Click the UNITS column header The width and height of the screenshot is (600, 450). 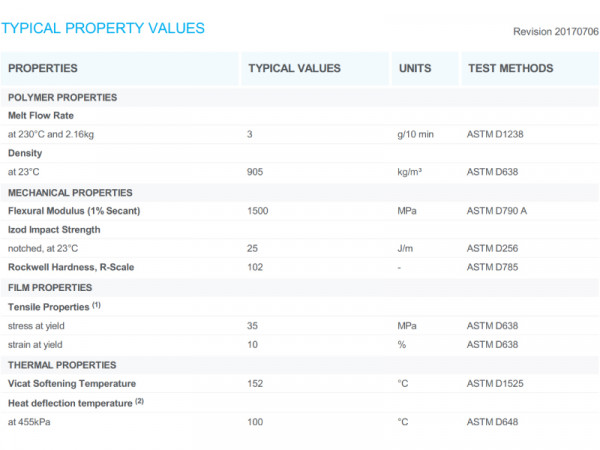coord(415,68)
